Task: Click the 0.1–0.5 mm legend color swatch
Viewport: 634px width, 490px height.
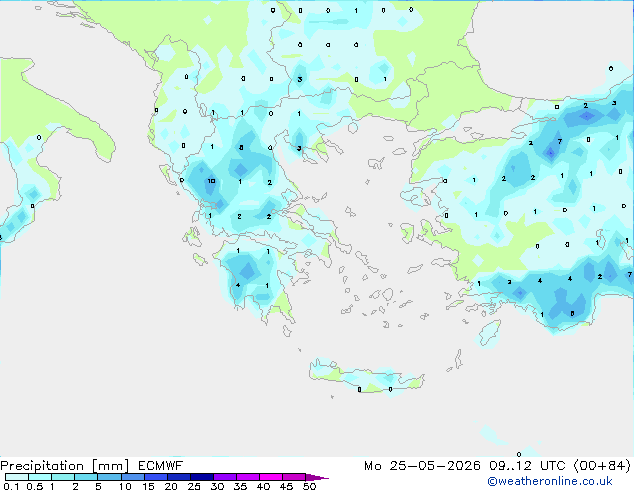Action: [x=17, y=477]
